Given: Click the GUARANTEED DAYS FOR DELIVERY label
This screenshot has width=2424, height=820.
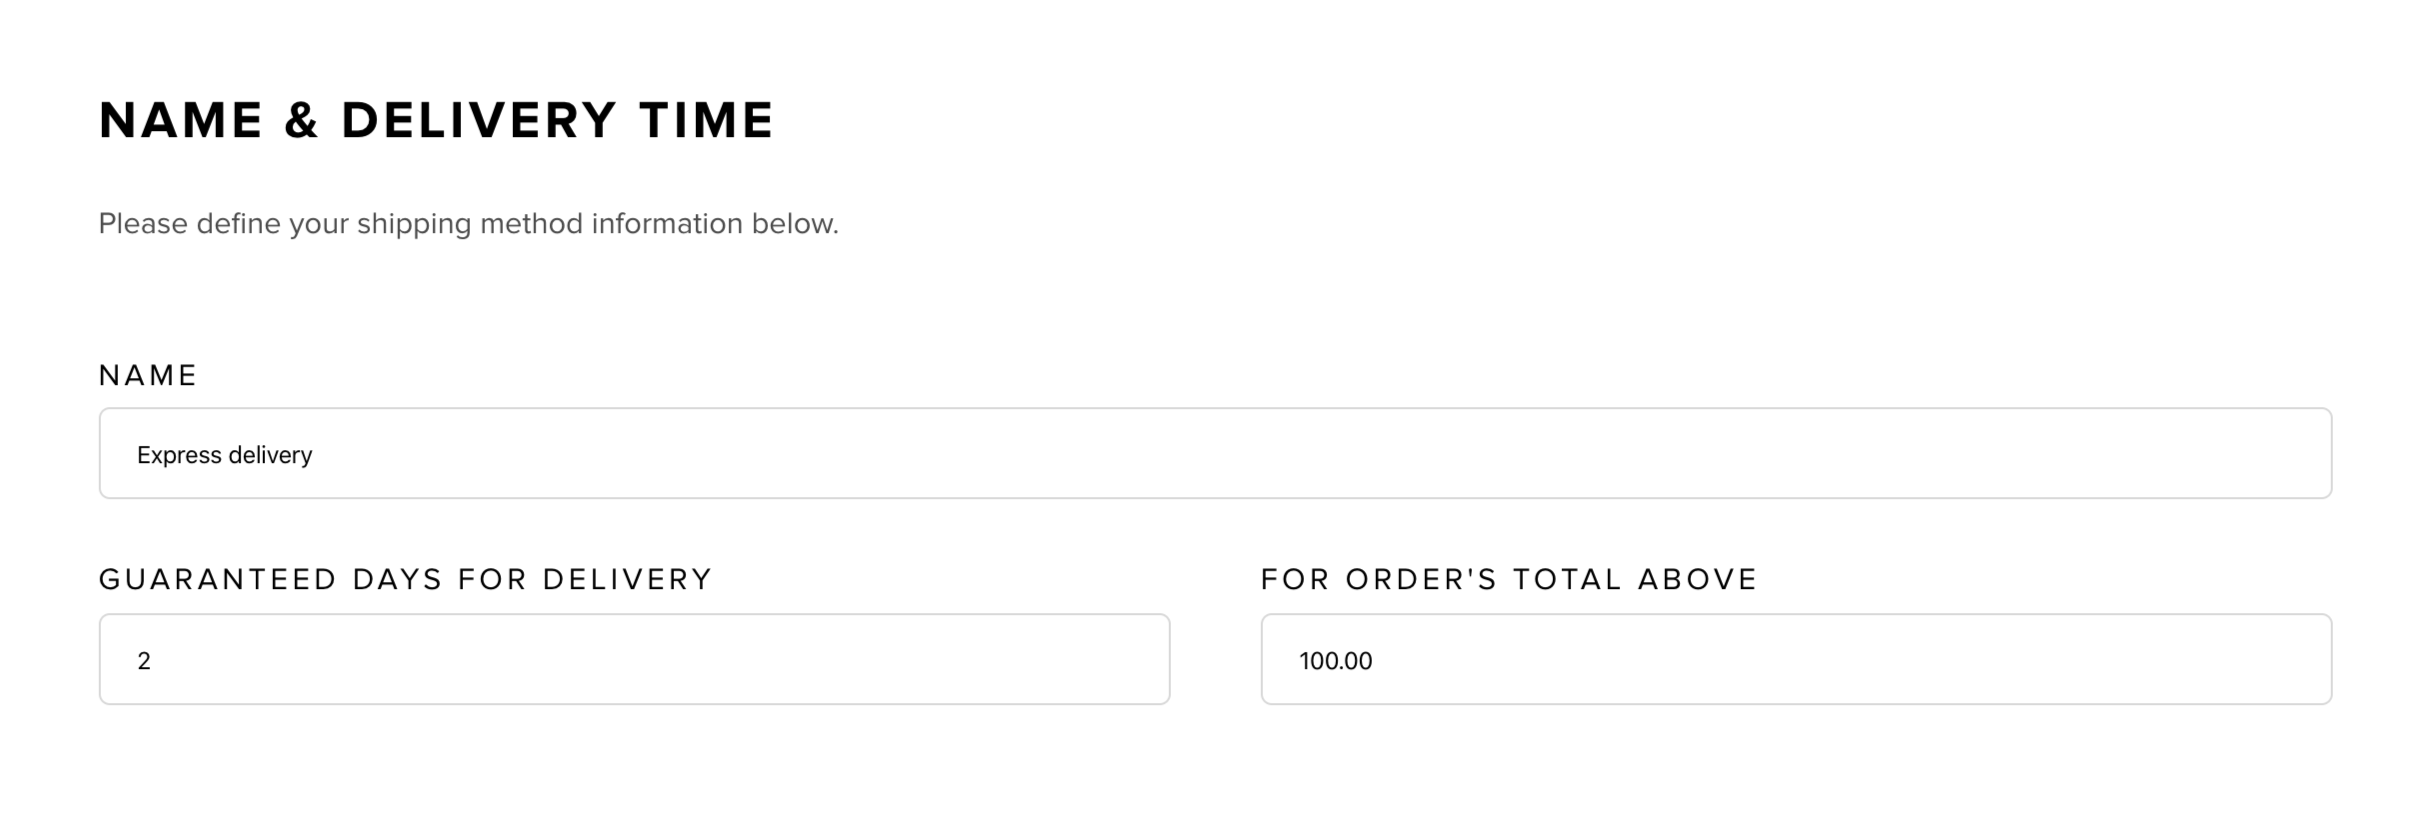Looking at the screenshot, I should [x=405, y=579].
